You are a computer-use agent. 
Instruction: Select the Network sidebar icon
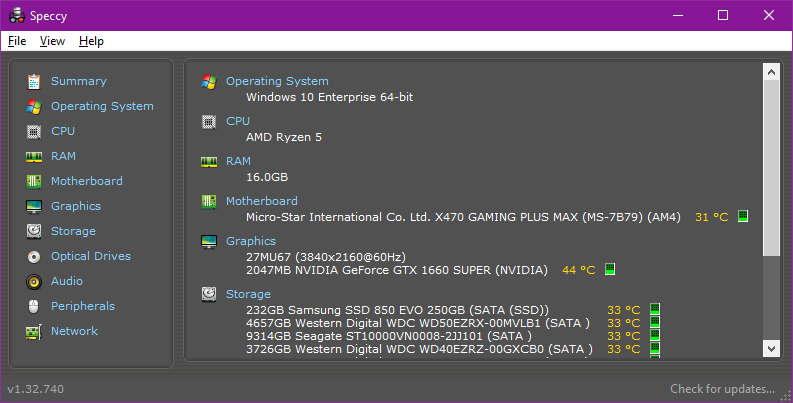pyautogui.click(x=34, y=331)
